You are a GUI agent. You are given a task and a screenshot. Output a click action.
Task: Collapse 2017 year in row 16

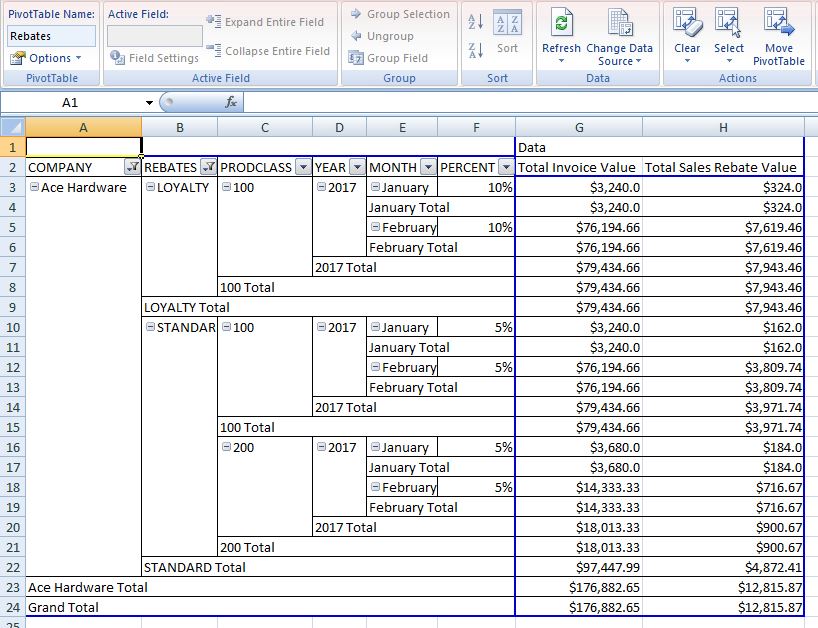(x=321, y=446)
